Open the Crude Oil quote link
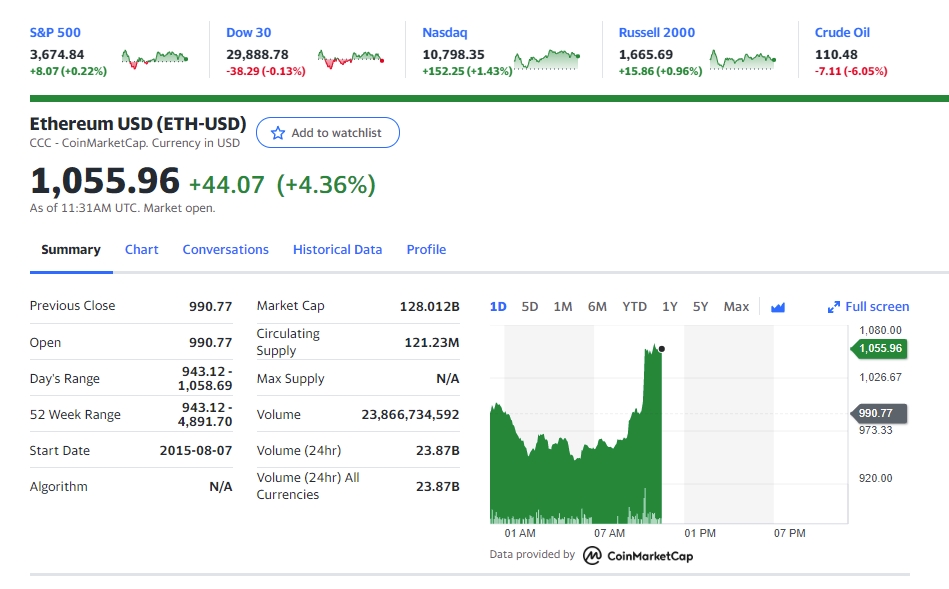This screenshot has height=589, width=949. (x=842, y=33)
